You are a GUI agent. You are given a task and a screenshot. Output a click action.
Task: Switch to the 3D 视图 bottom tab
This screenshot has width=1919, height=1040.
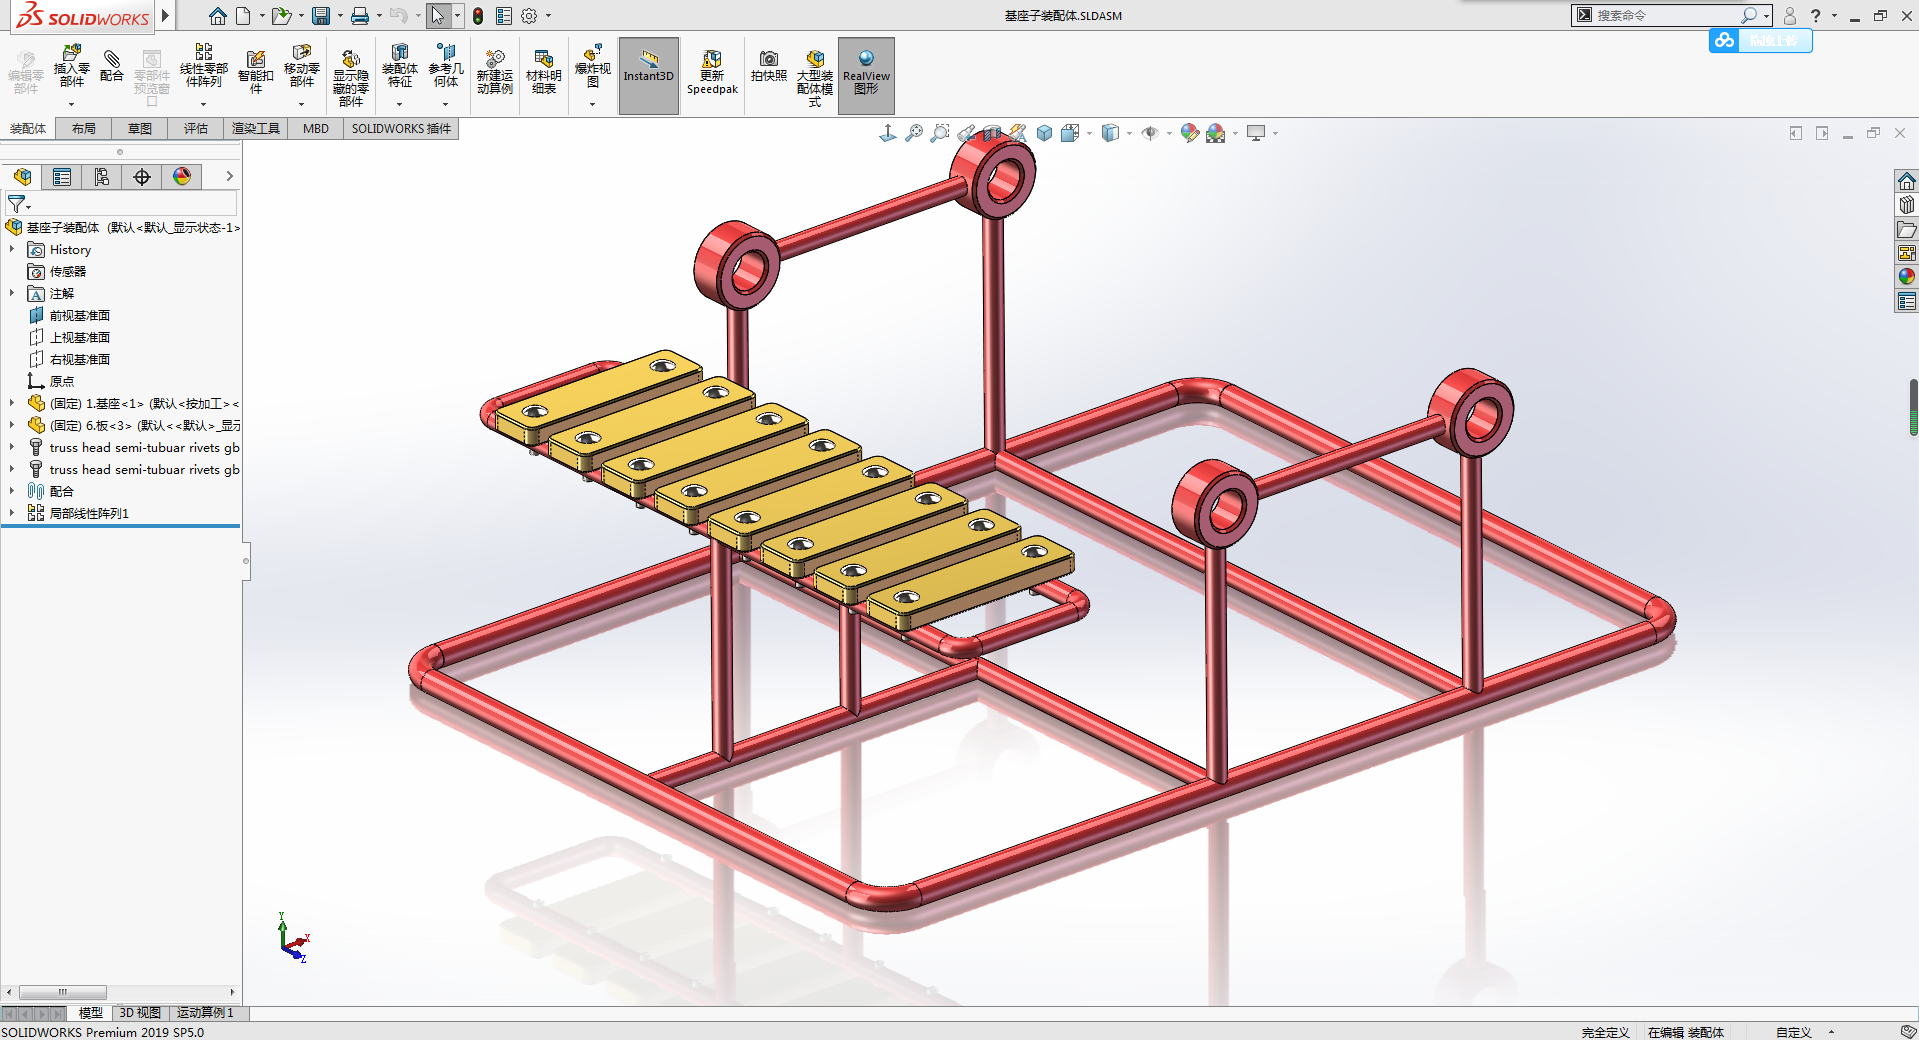tap(140, 1013)
